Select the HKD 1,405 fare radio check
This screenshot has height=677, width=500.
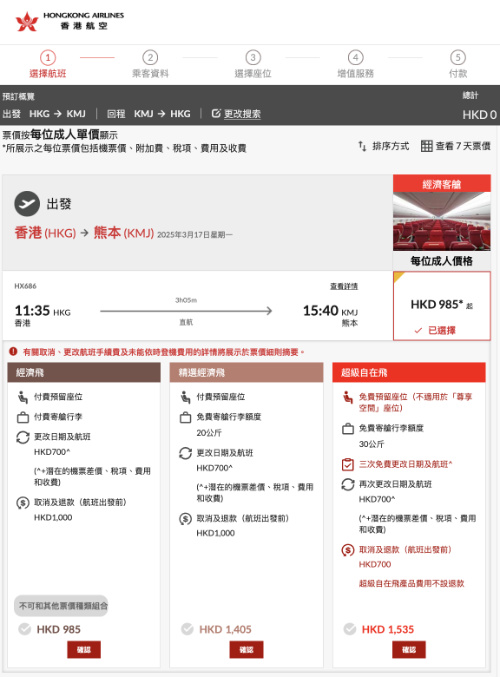coord(187,629)
